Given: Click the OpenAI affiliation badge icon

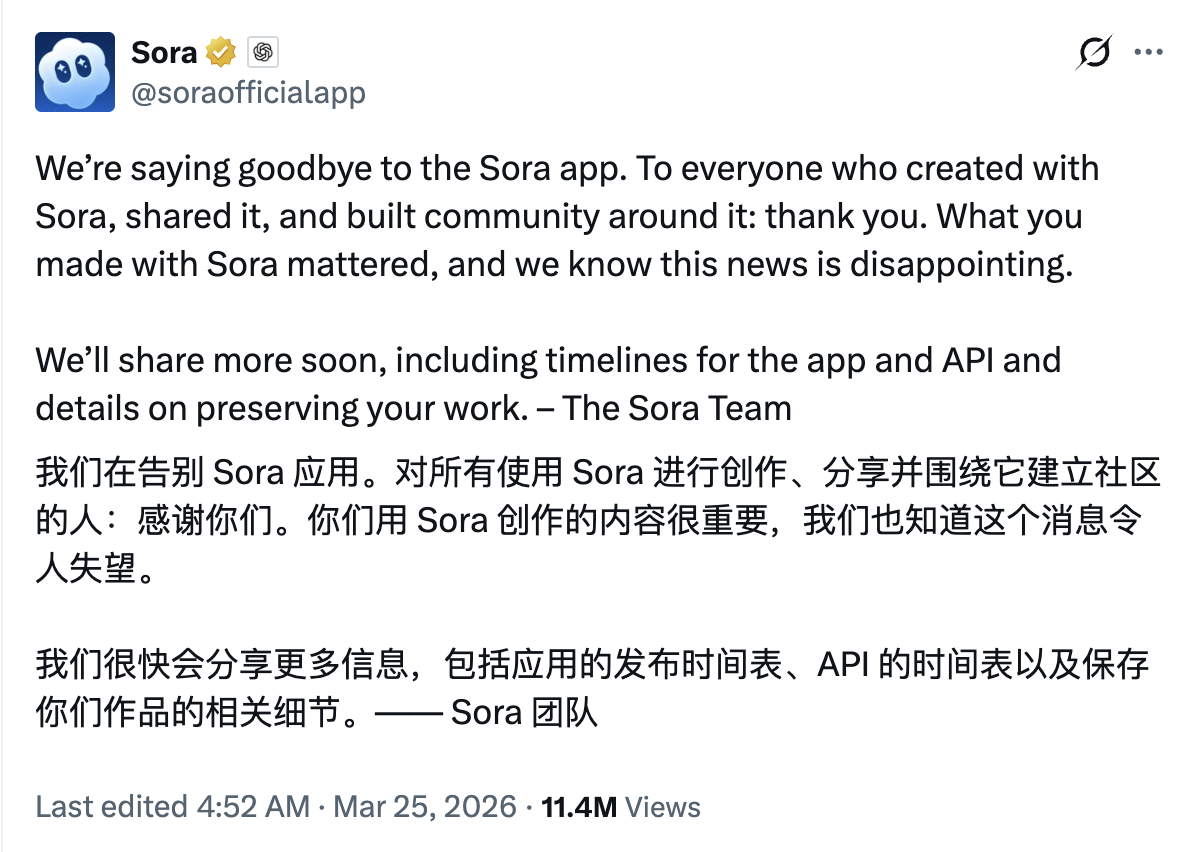Looking at the screenshot, I should coord(263,52).
